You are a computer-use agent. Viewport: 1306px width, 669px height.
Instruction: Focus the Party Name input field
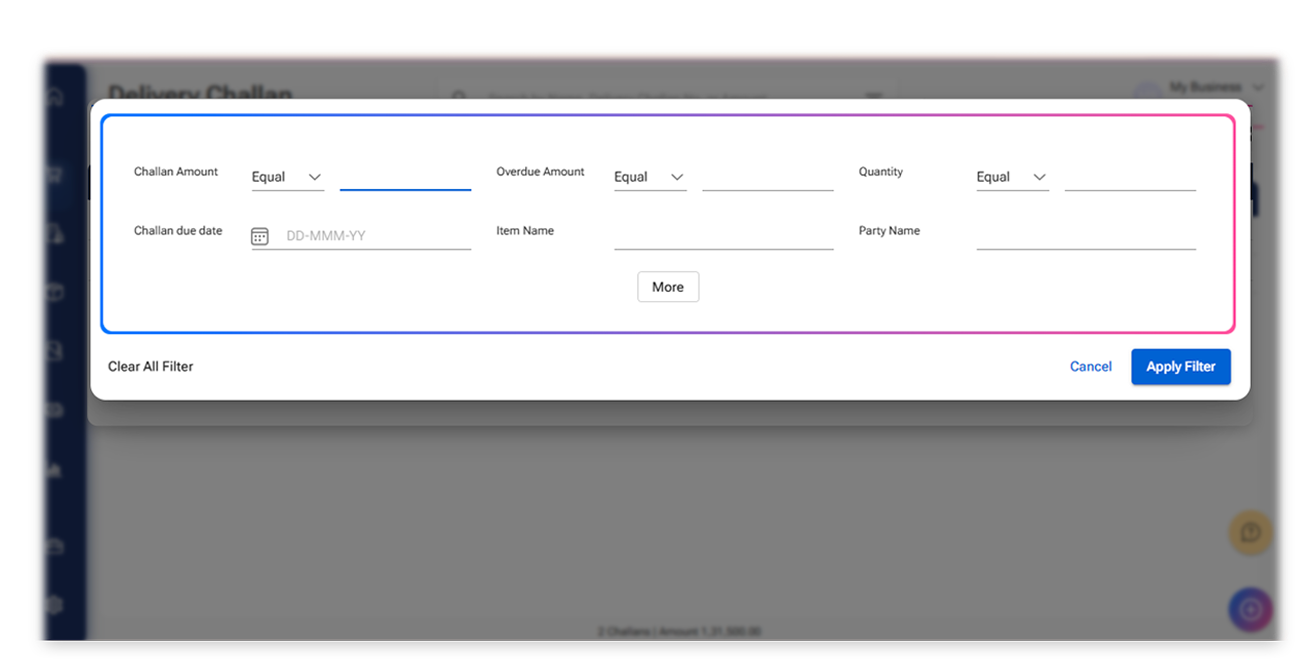coord(1086,237)
